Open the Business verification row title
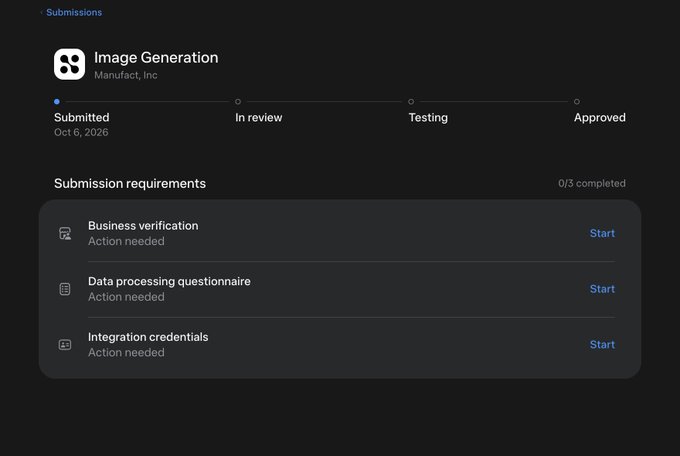The image size is (680, 456). tap(143, 226)
